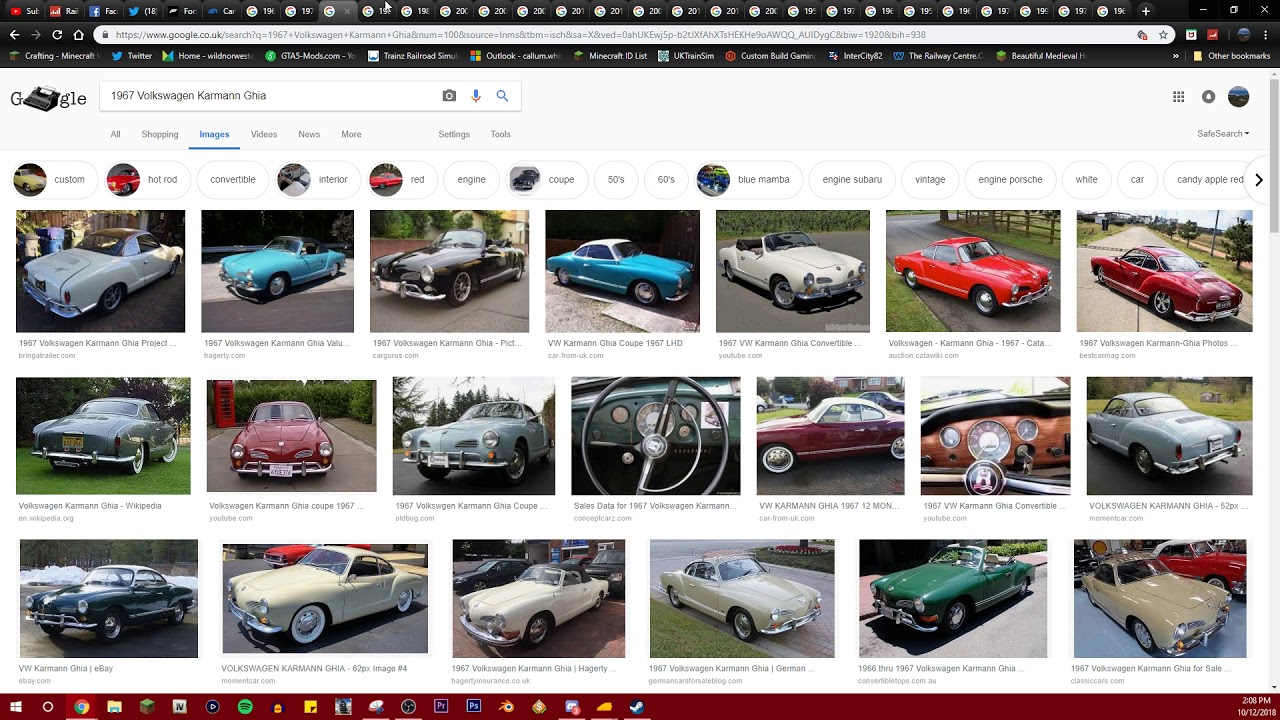1280x720 pixels.
Task: Filter results by the red color chip
Action: [x=402, y=180]
